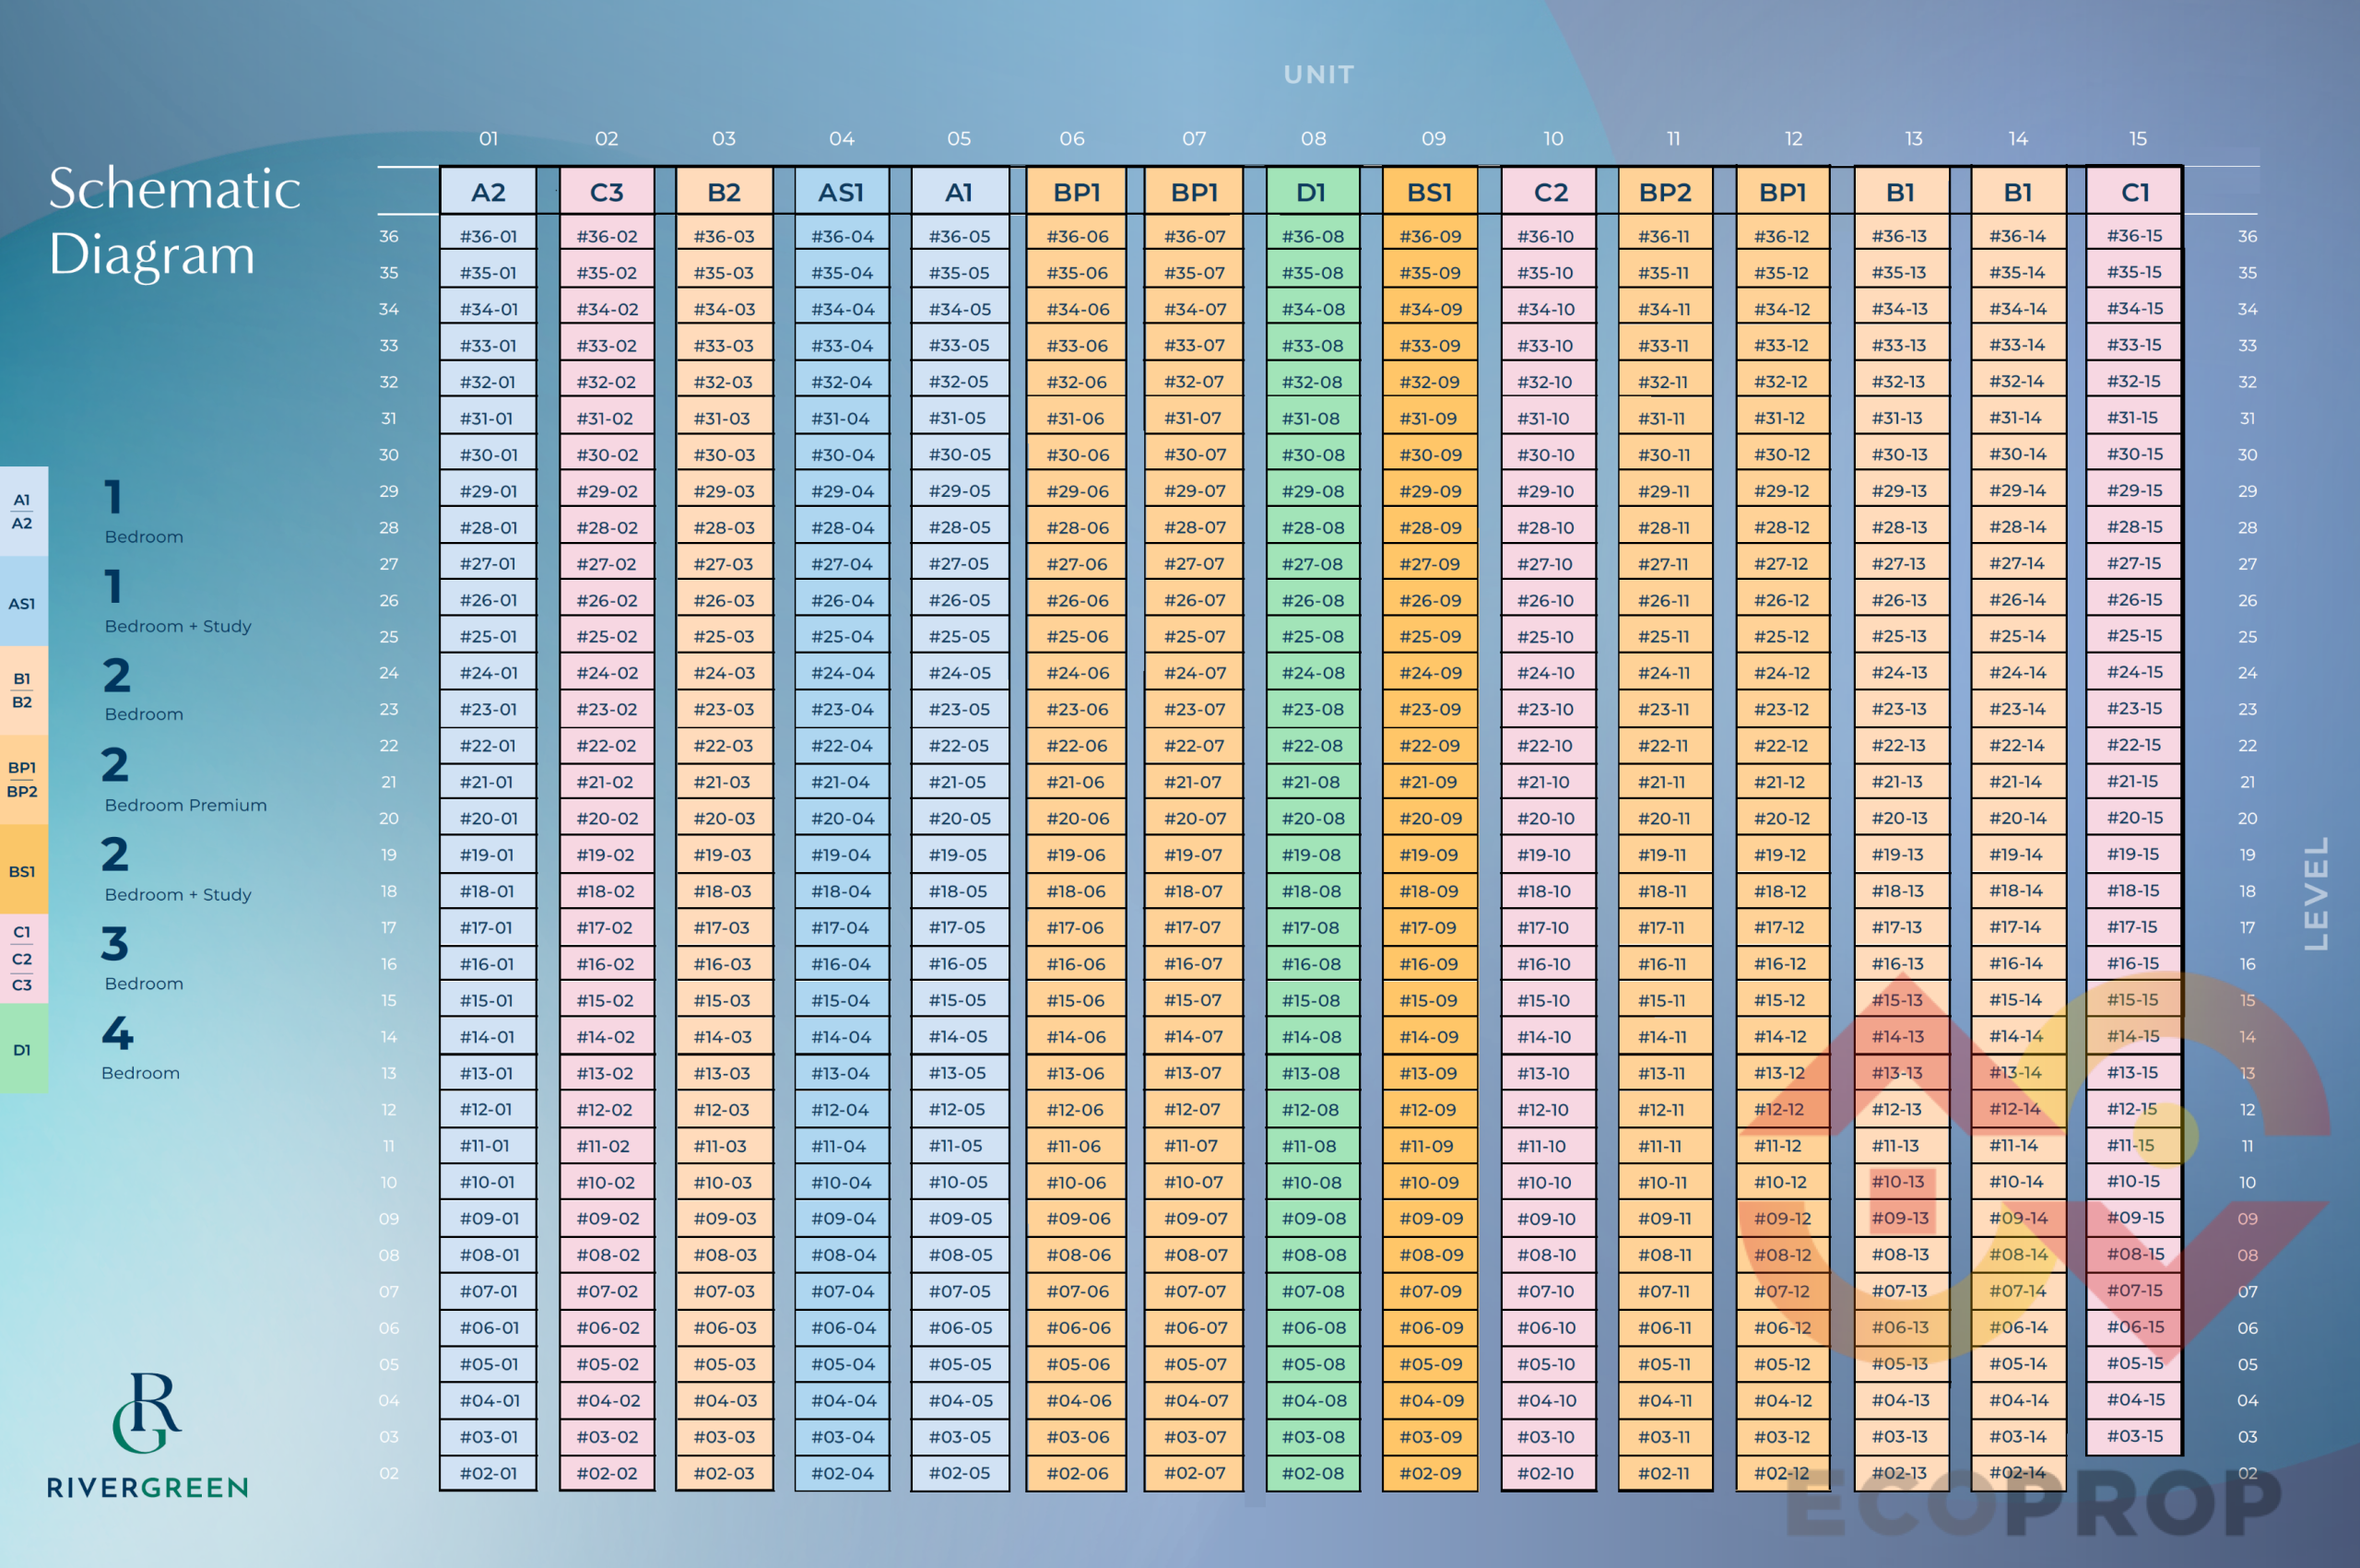Viewport: 2360px width, 1568px height.
Task: Click unit cell #25-04
Action: click(842, 636)
